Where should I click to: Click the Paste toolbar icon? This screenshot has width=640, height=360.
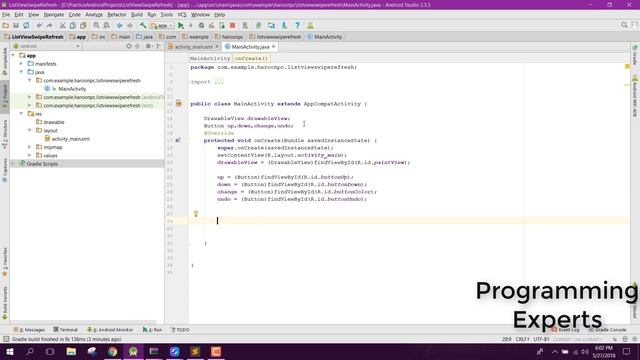coord(83,25)
